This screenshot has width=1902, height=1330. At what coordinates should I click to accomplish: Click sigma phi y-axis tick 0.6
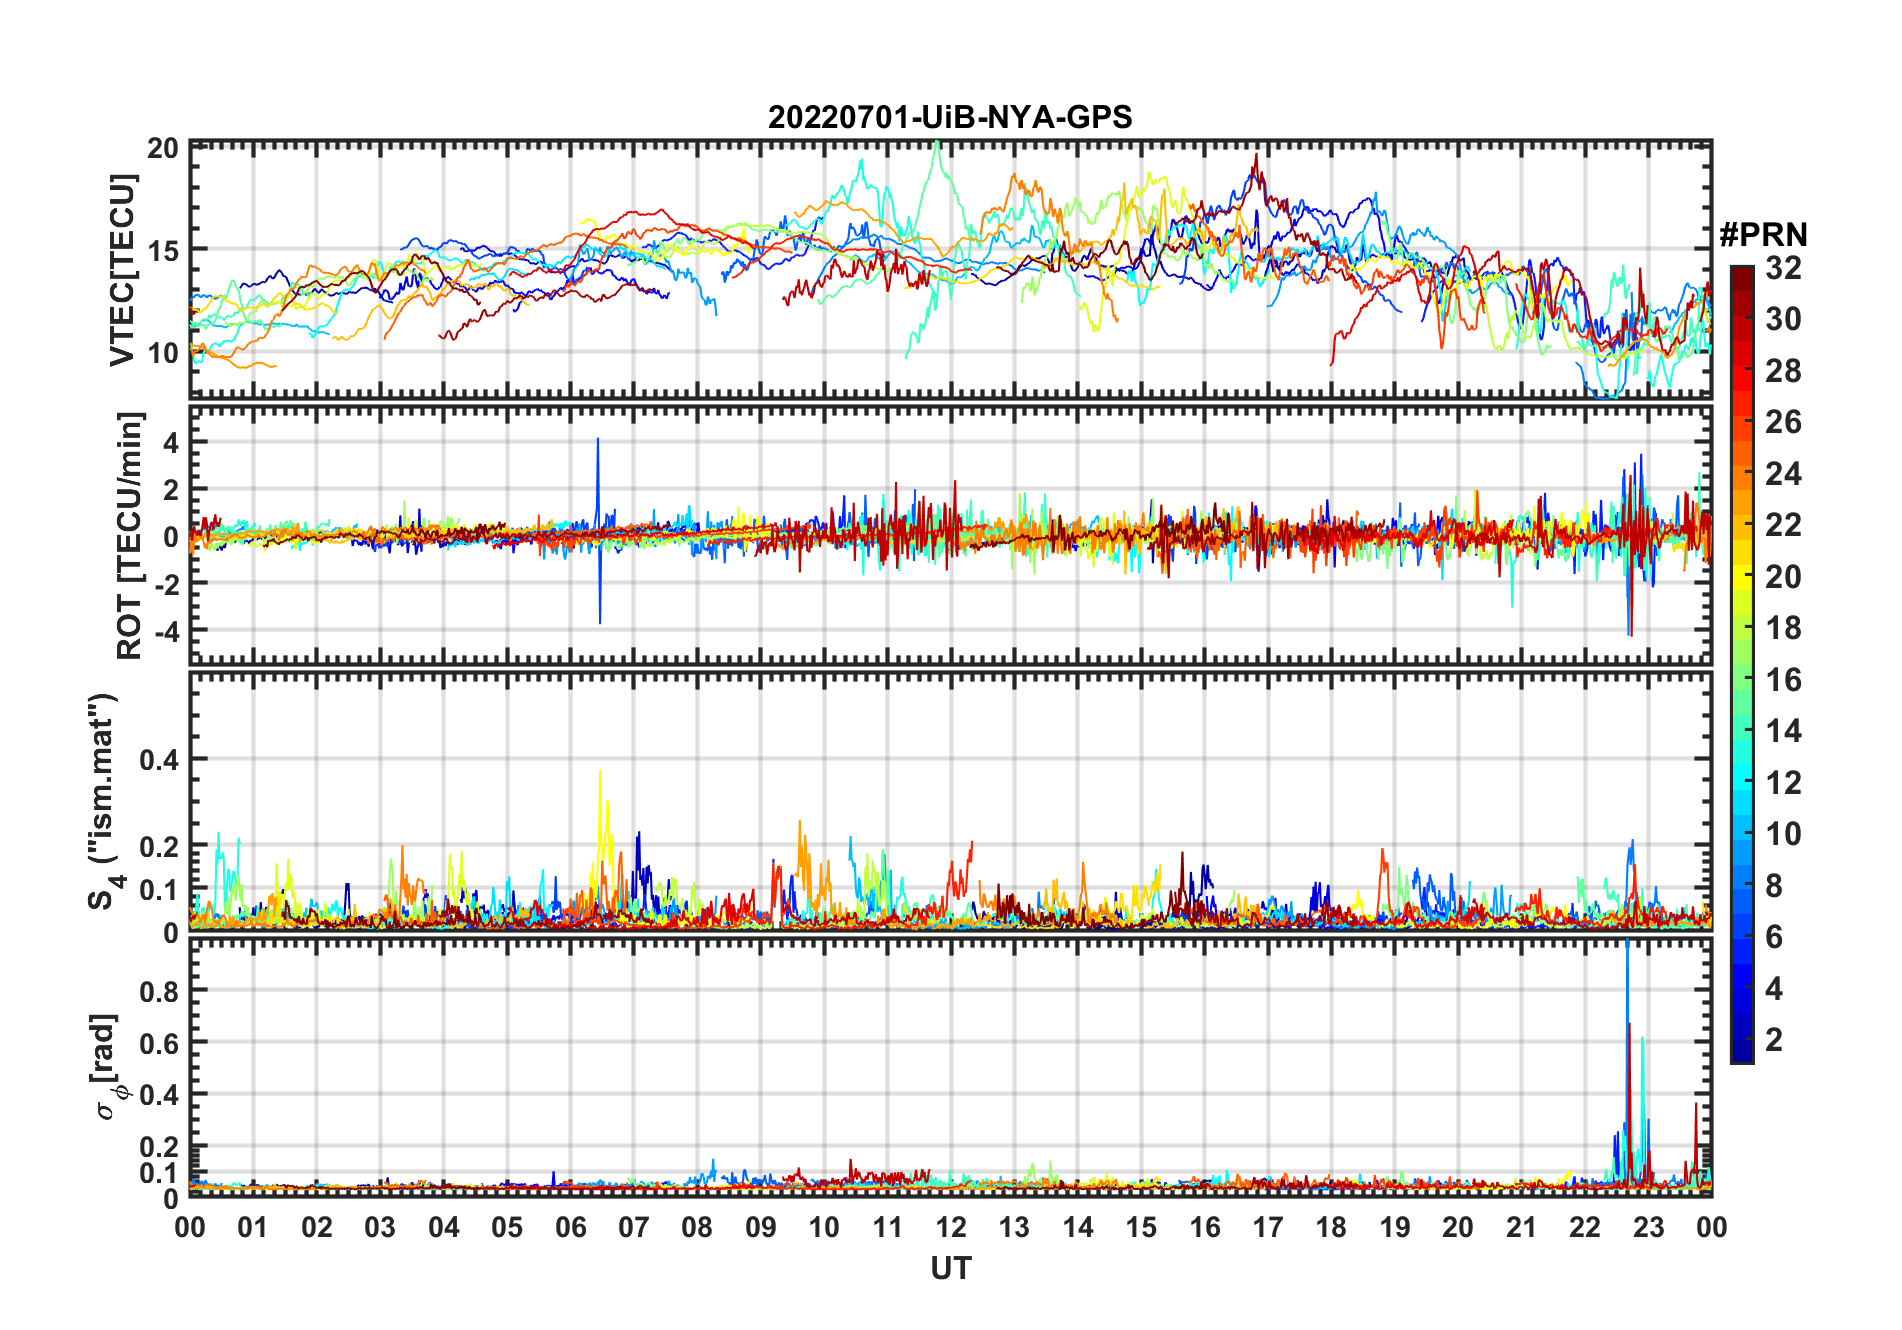[159, 1043]
